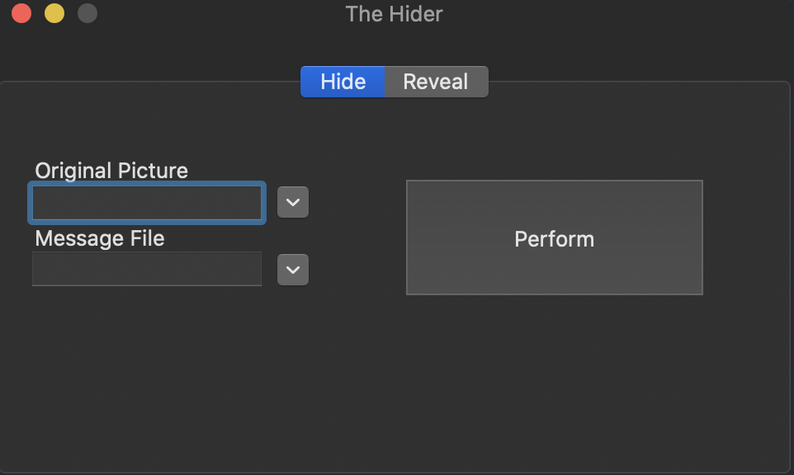This screenshot has width=794, height=475.
Task: Minimize the window using the yellow button
Action: point(54,14)
